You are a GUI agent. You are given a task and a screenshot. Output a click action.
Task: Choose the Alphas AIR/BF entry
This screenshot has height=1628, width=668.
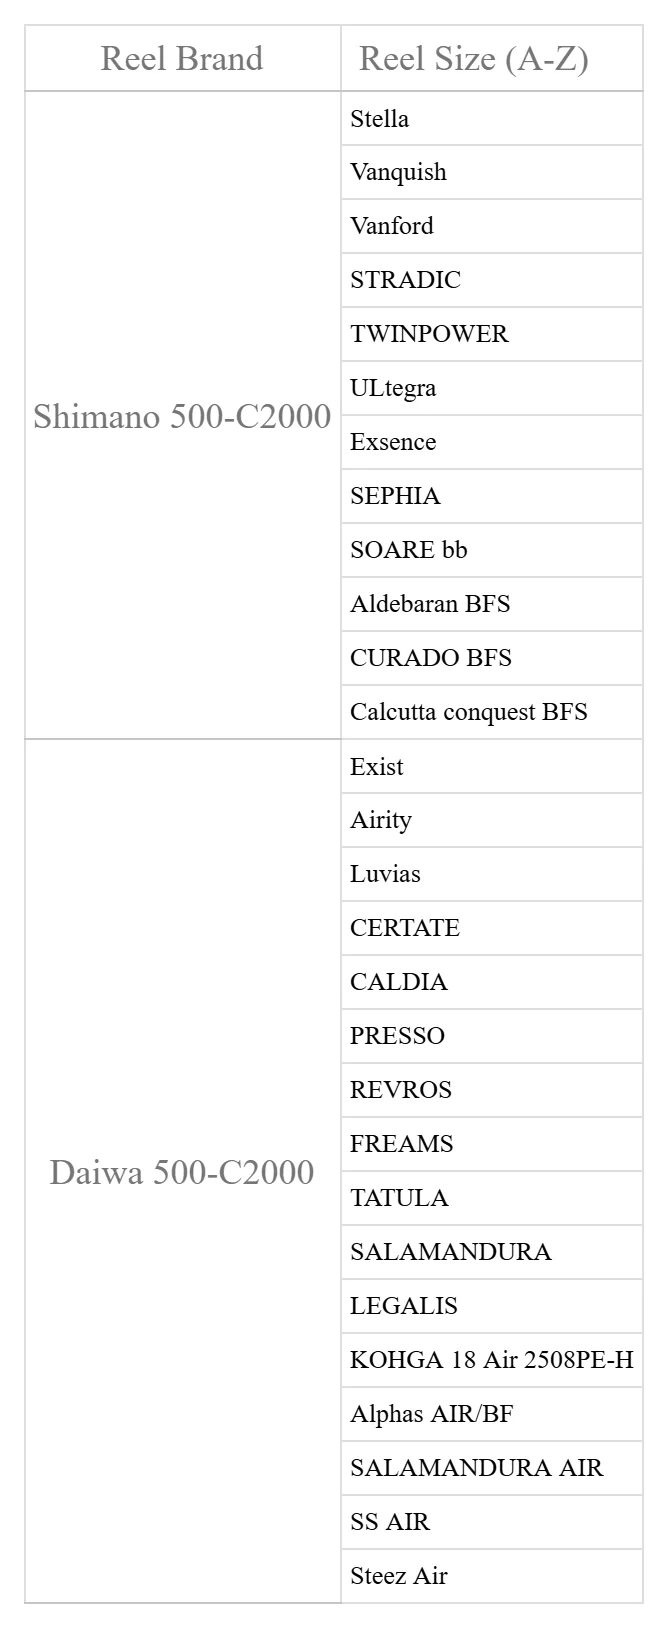(x=491, y=1414)
